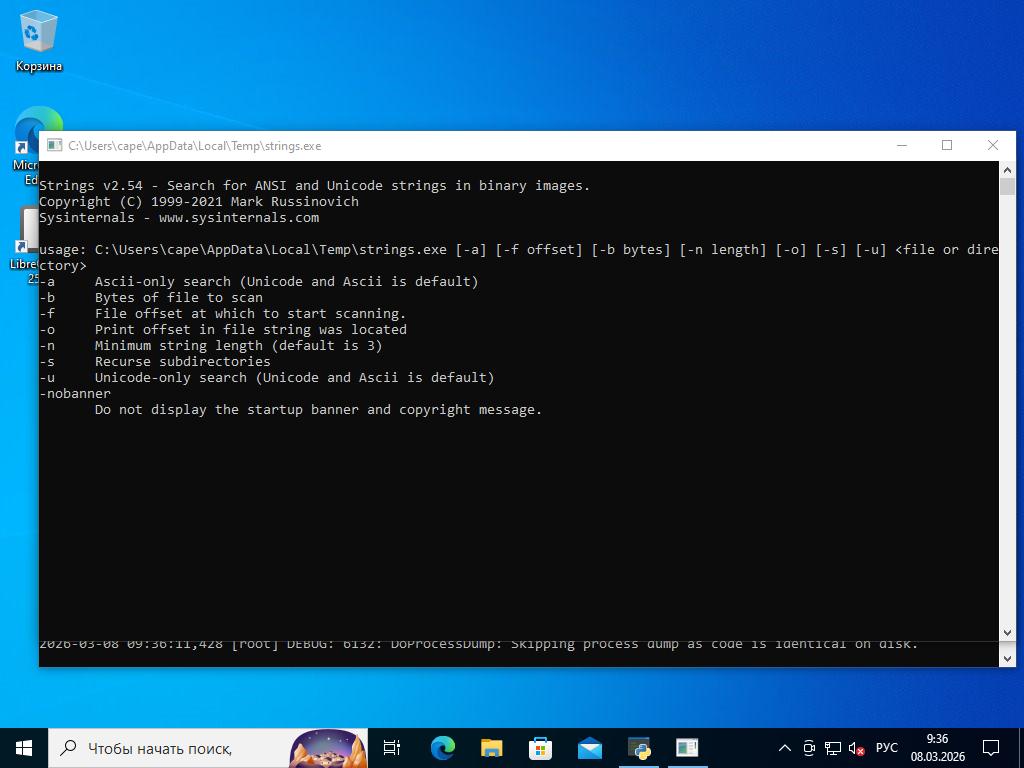The image size is (1024, 768).
Task: Expand the hidden system tray icons chevron
Action: (x=785, y=748)
